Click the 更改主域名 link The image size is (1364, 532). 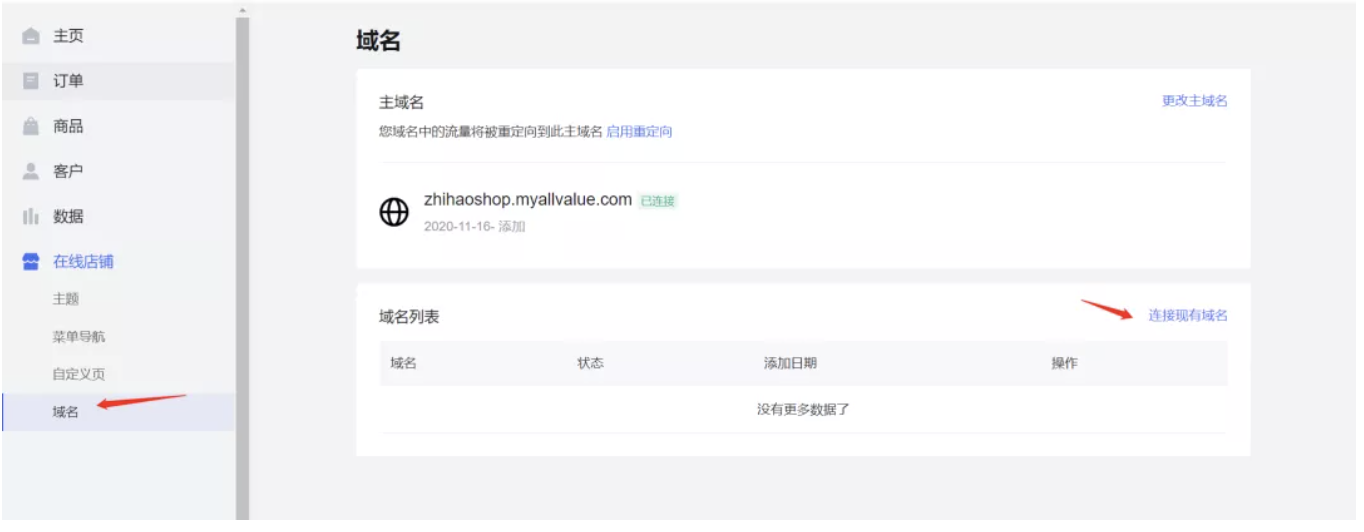point(1194,101)
